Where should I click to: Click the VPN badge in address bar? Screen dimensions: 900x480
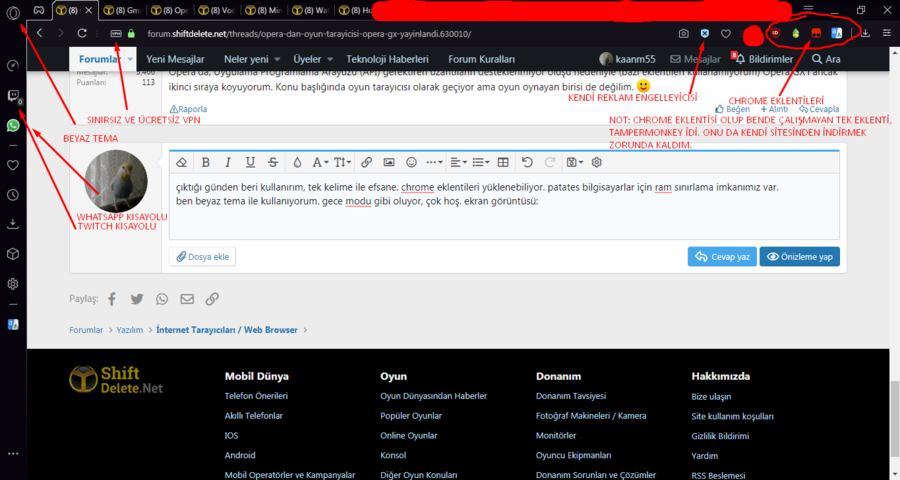tap(116, 33)
